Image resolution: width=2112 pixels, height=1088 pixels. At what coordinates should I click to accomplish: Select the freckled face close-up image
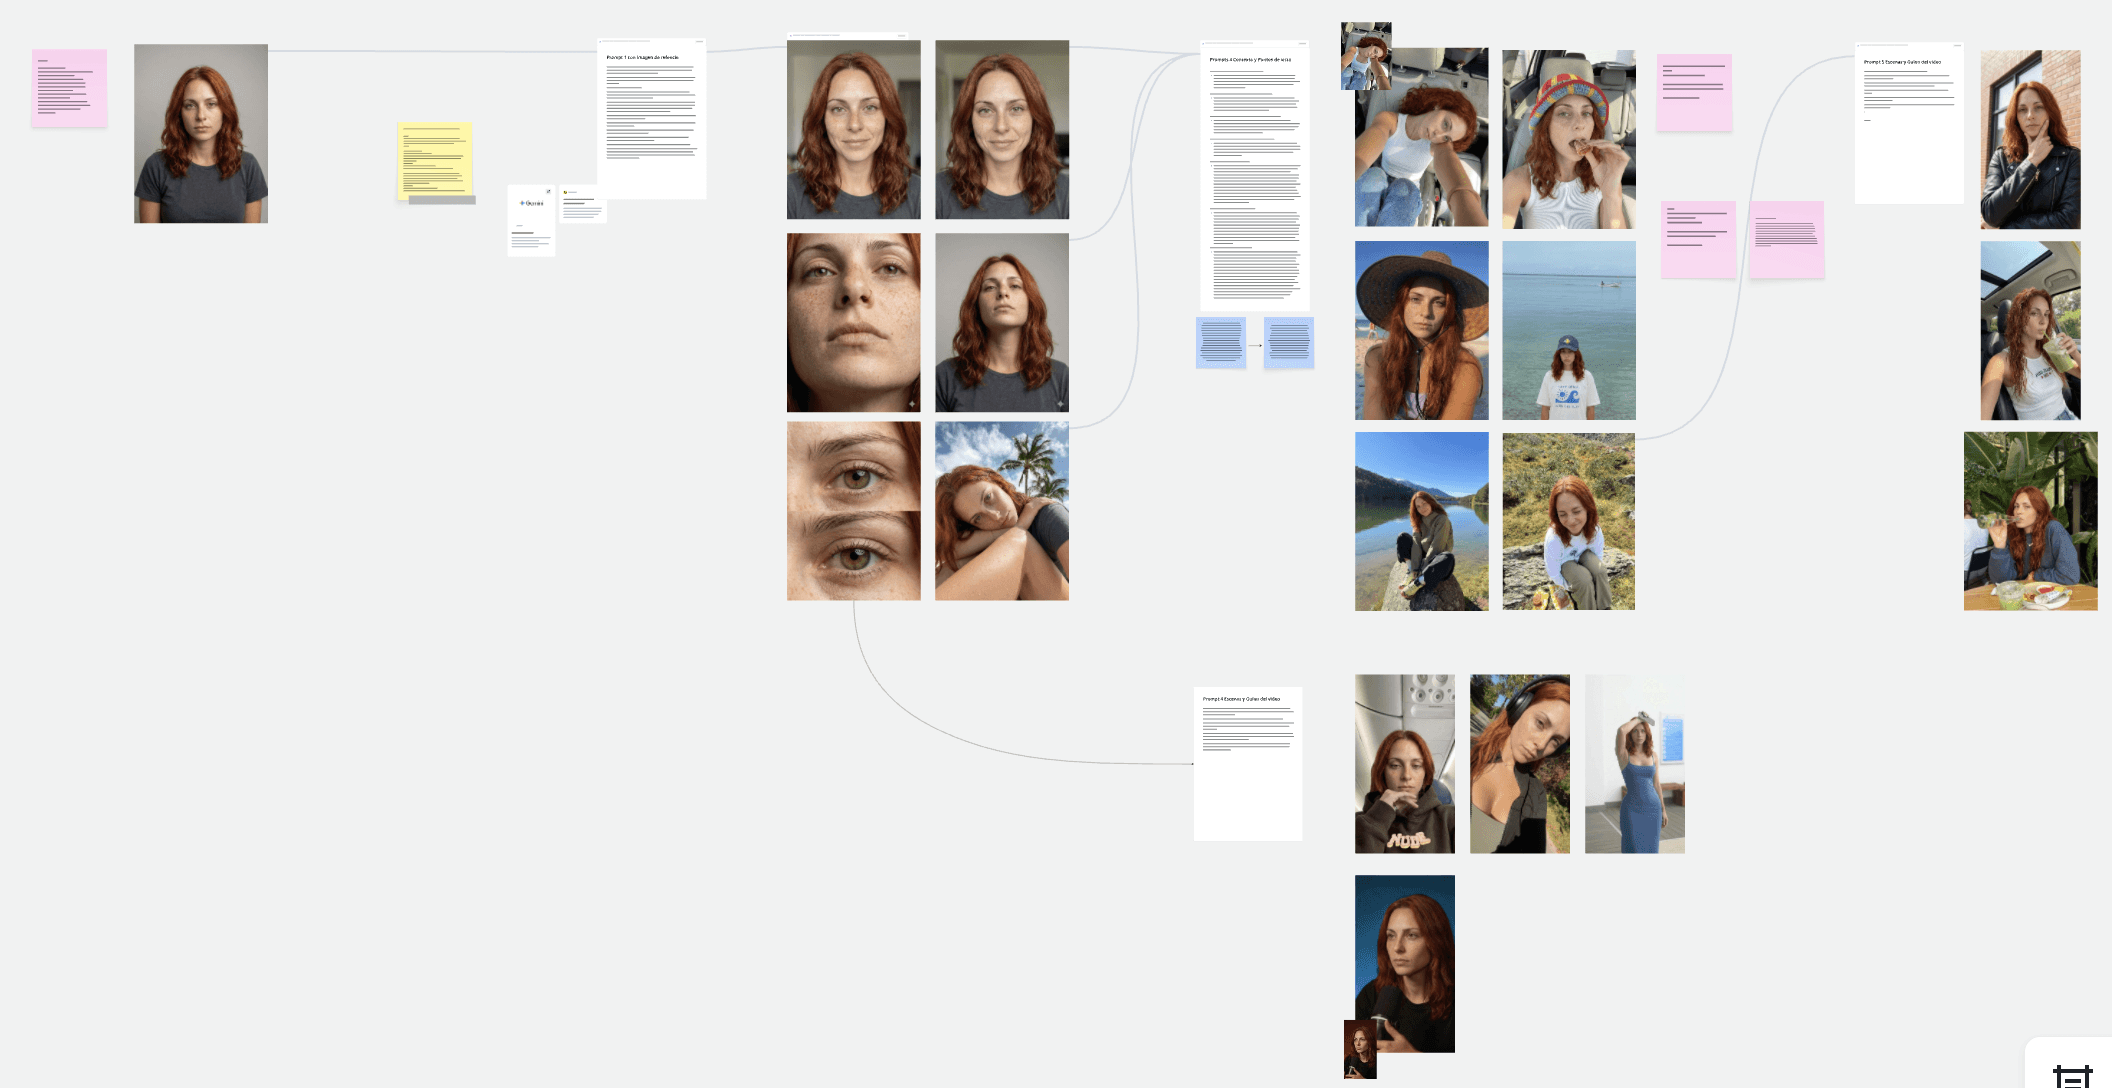(853, 322)
